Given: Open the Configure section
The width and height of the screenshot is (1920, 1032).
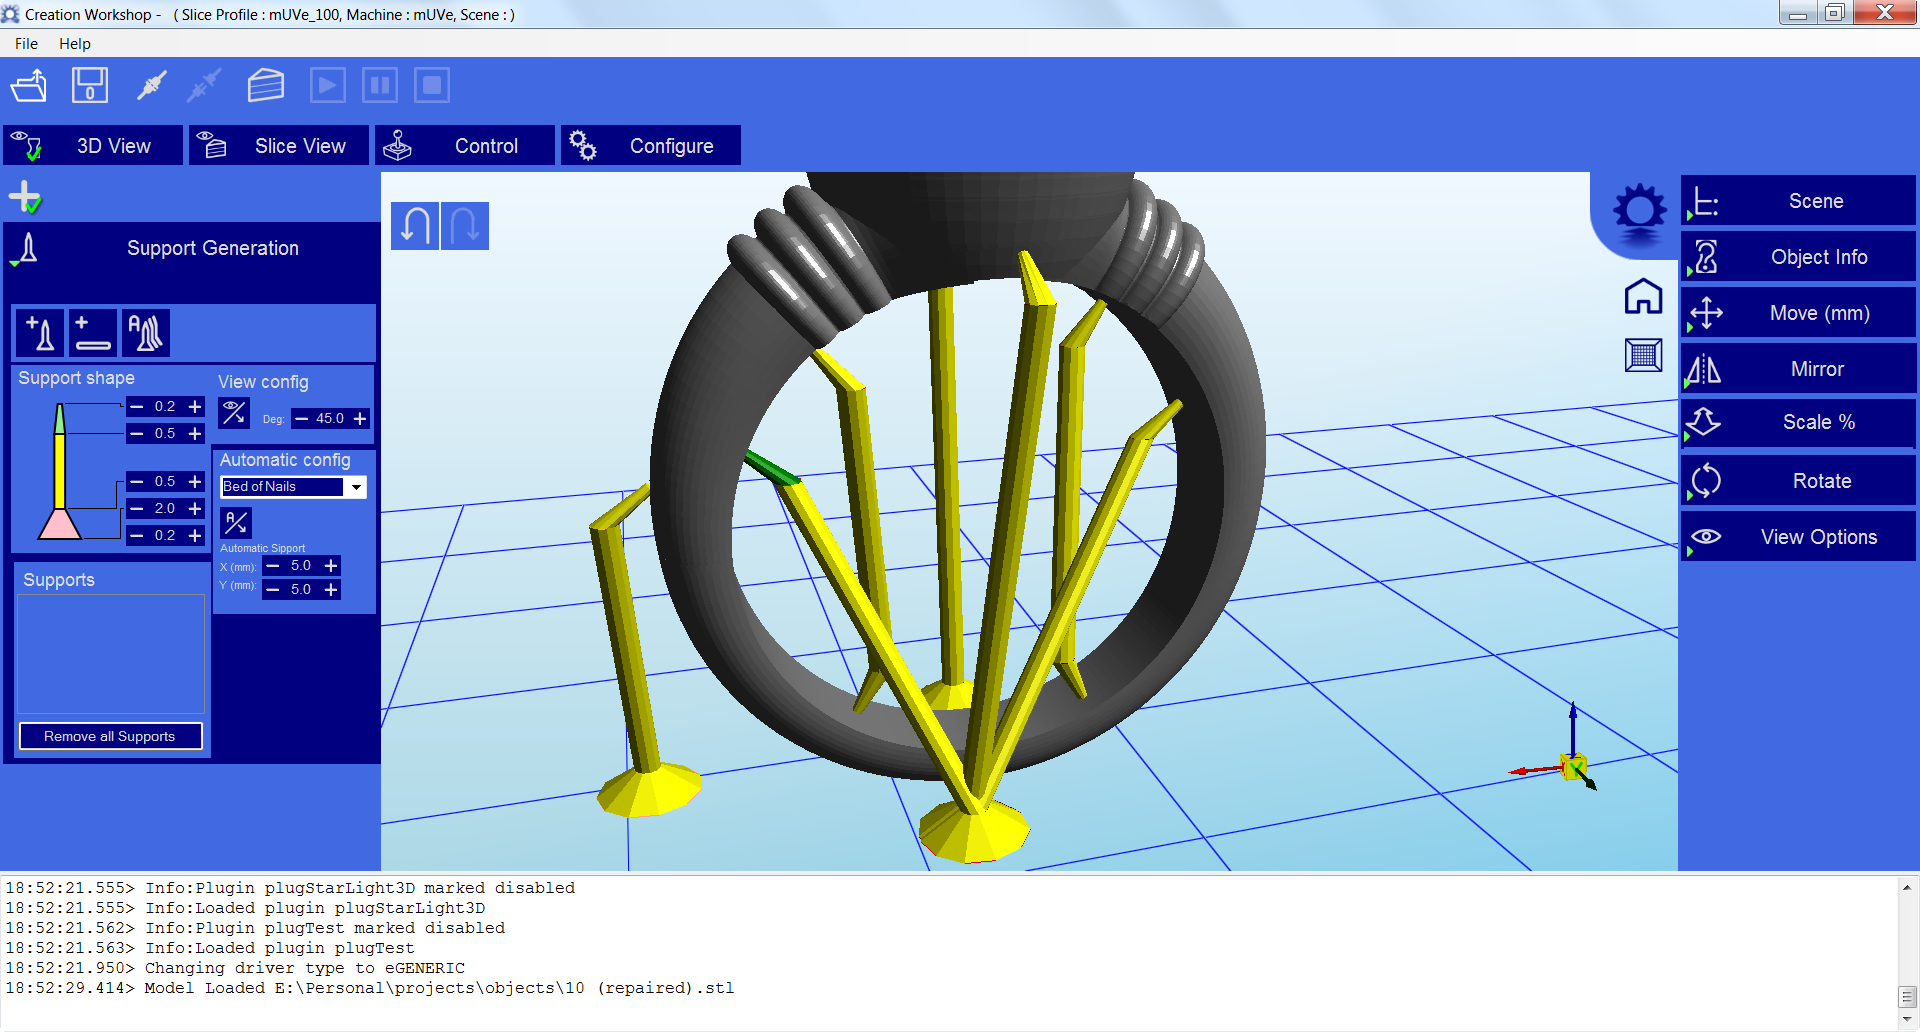Looking at the screenshot, I should [651, 146].
